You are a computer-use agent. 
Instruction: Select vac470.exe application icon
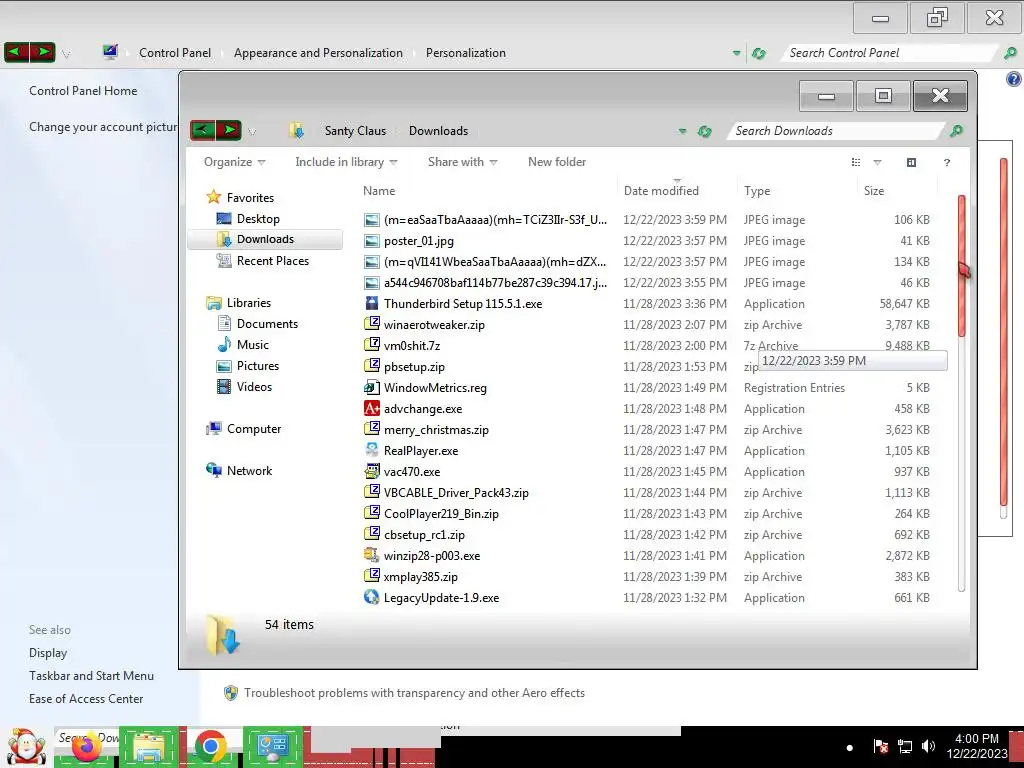(372, 472)
